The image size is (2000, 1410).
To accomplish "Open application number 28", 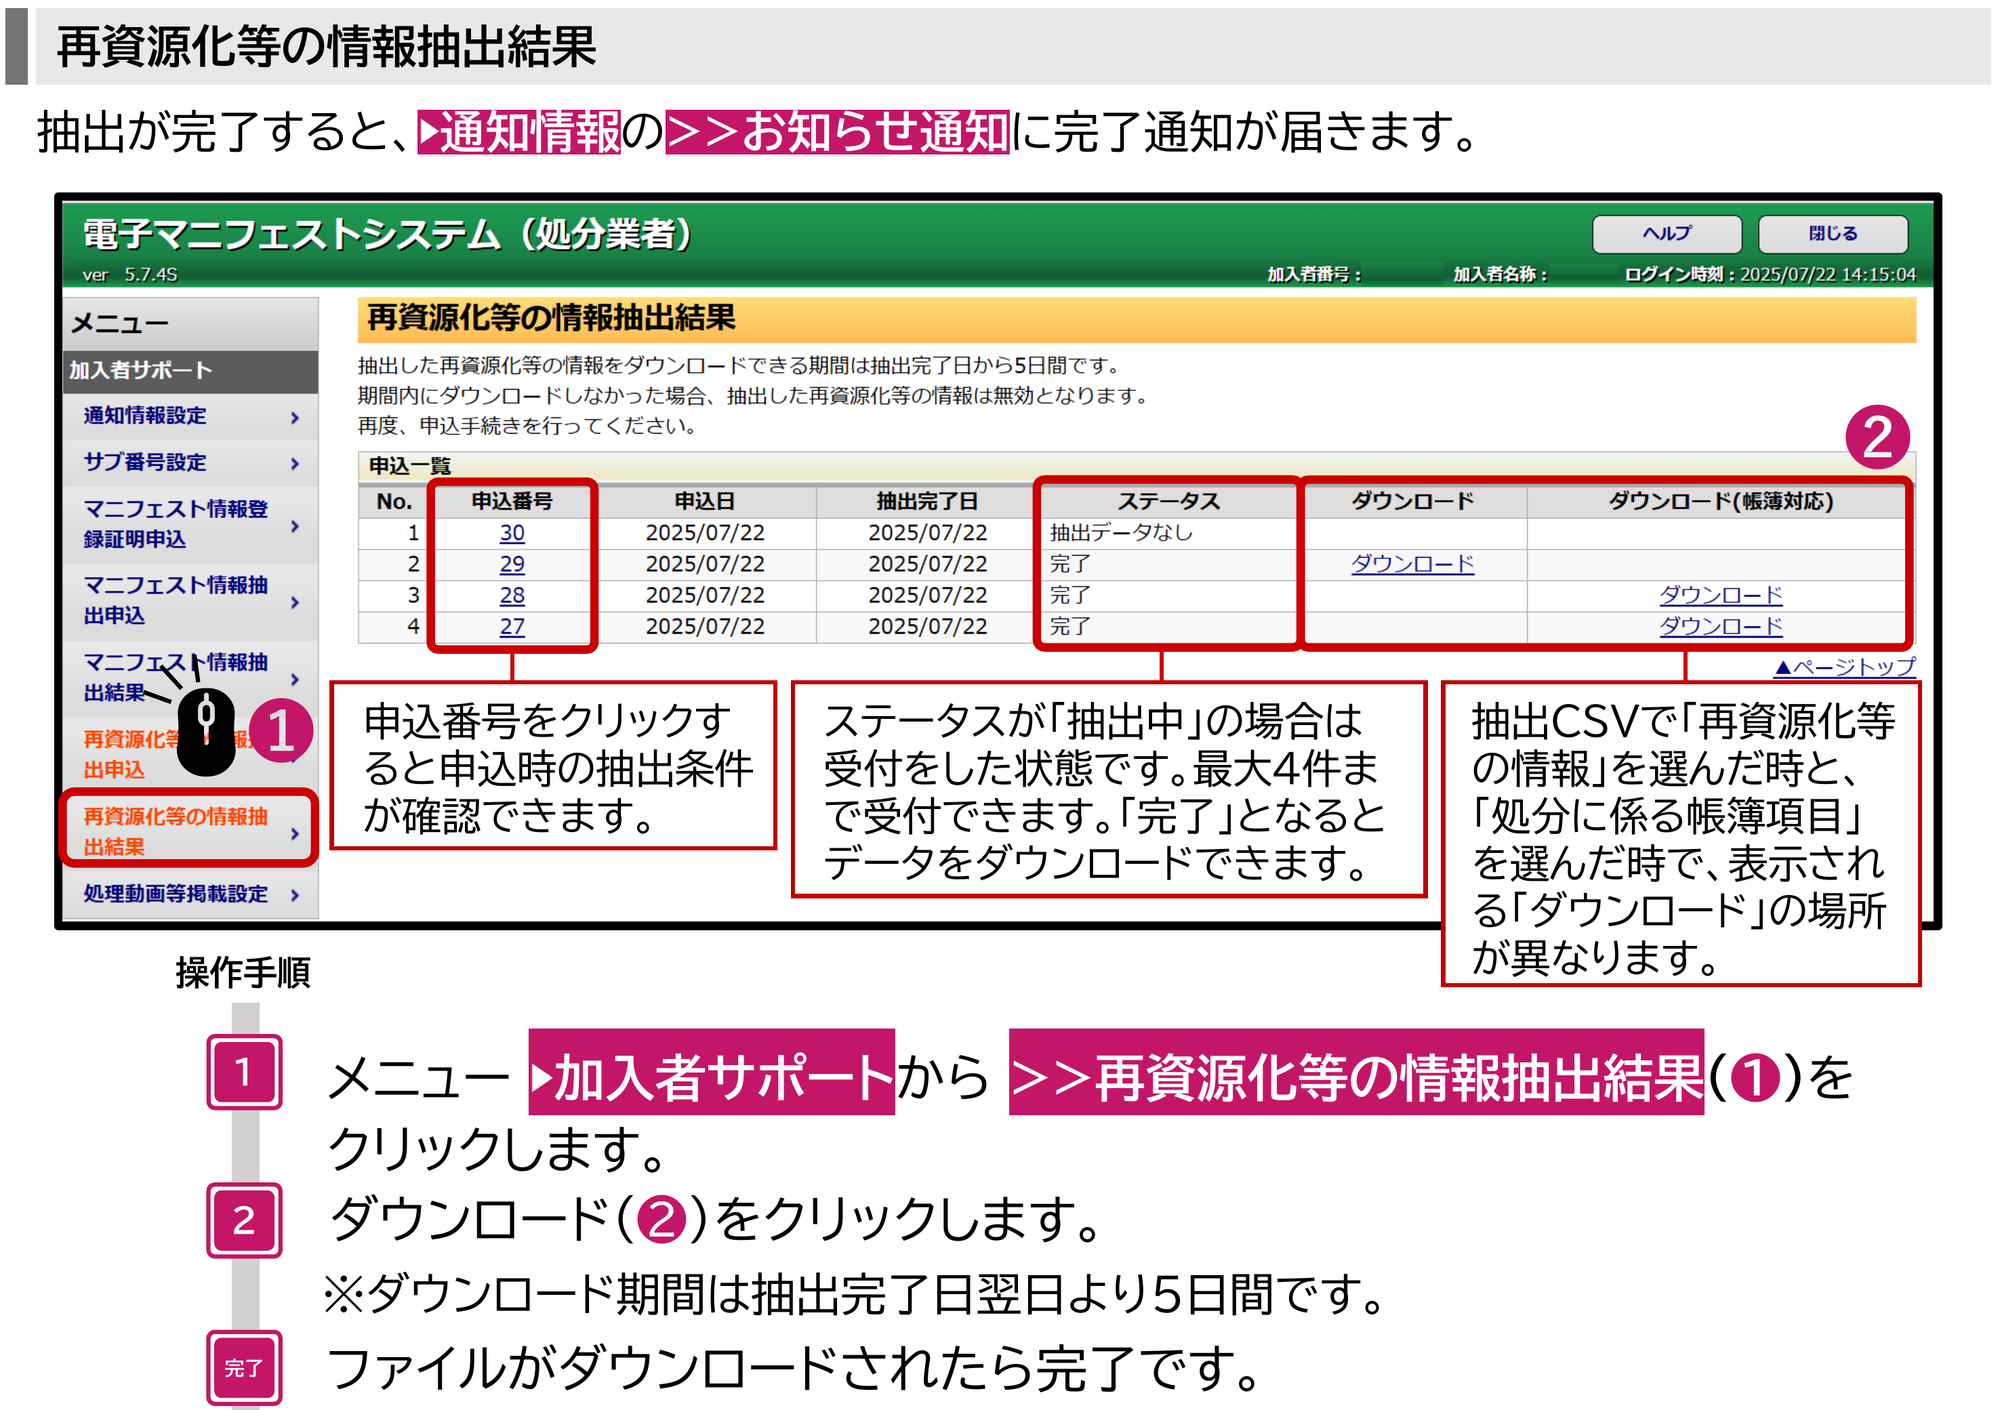I will pyautogui.click(x=512, y=595).
